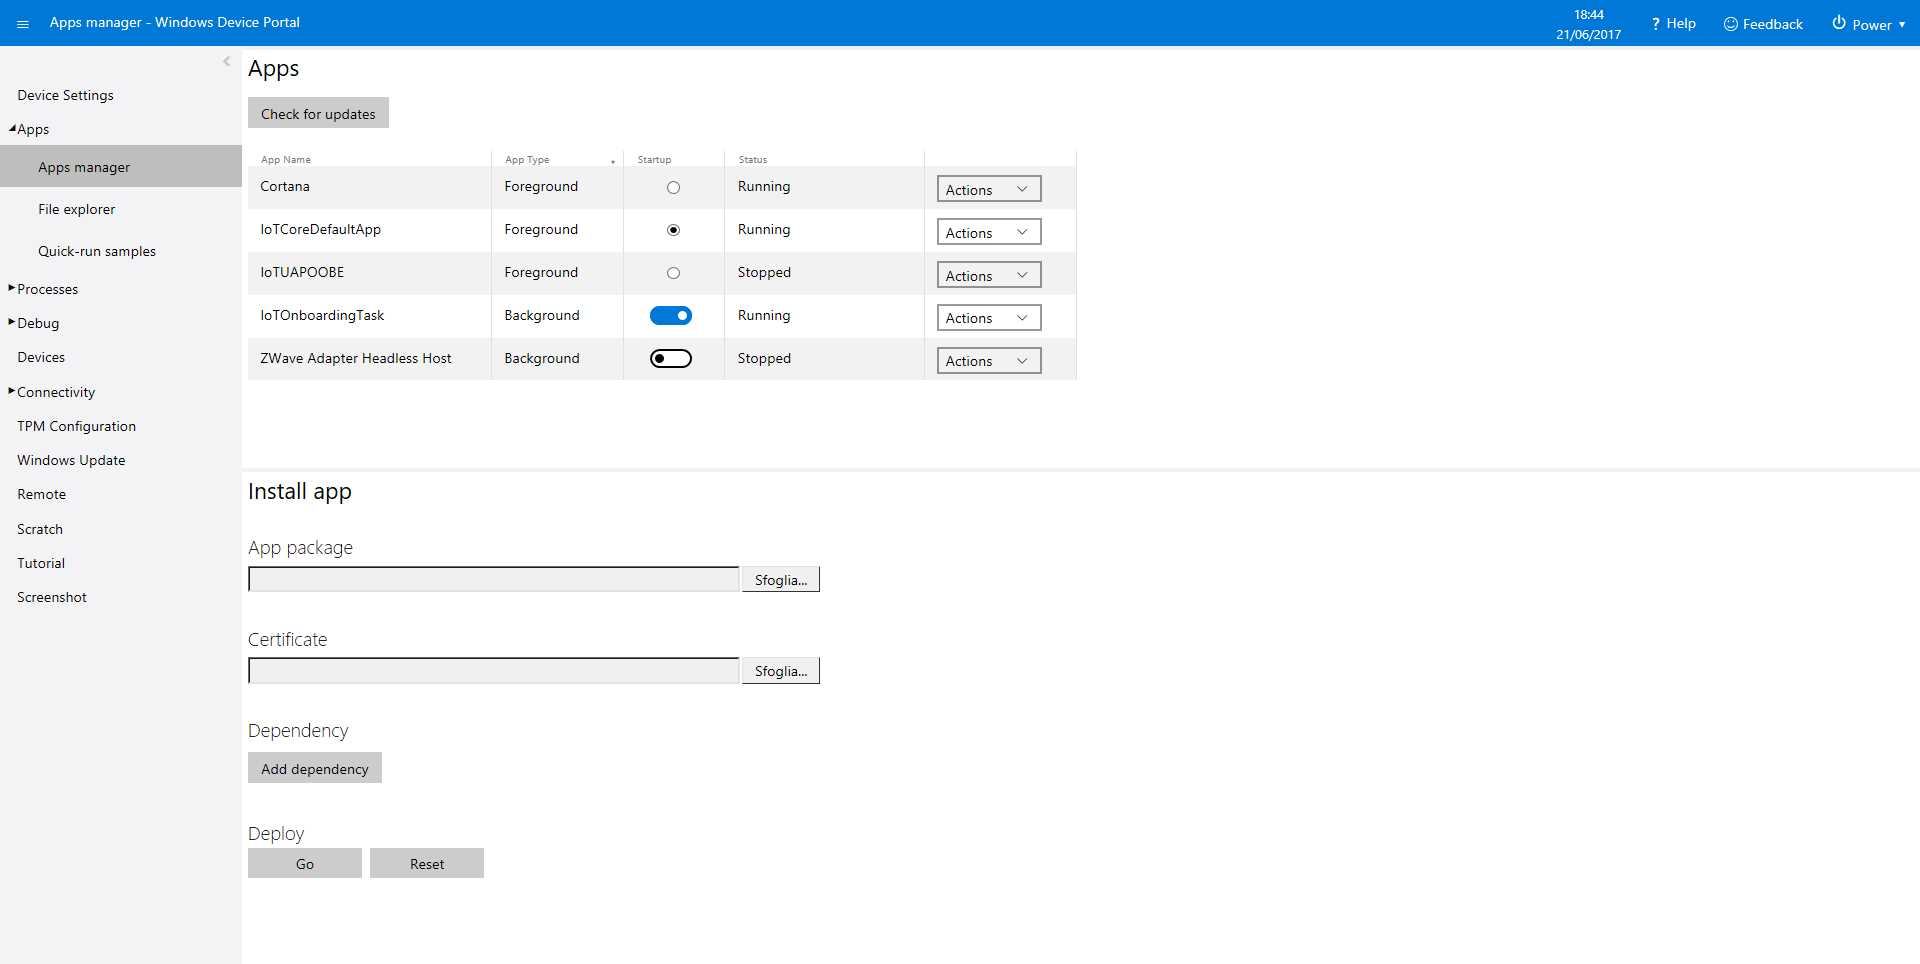Click the Startup column header
Viewport: 1920px width, 964px height.
pos(655,160)
